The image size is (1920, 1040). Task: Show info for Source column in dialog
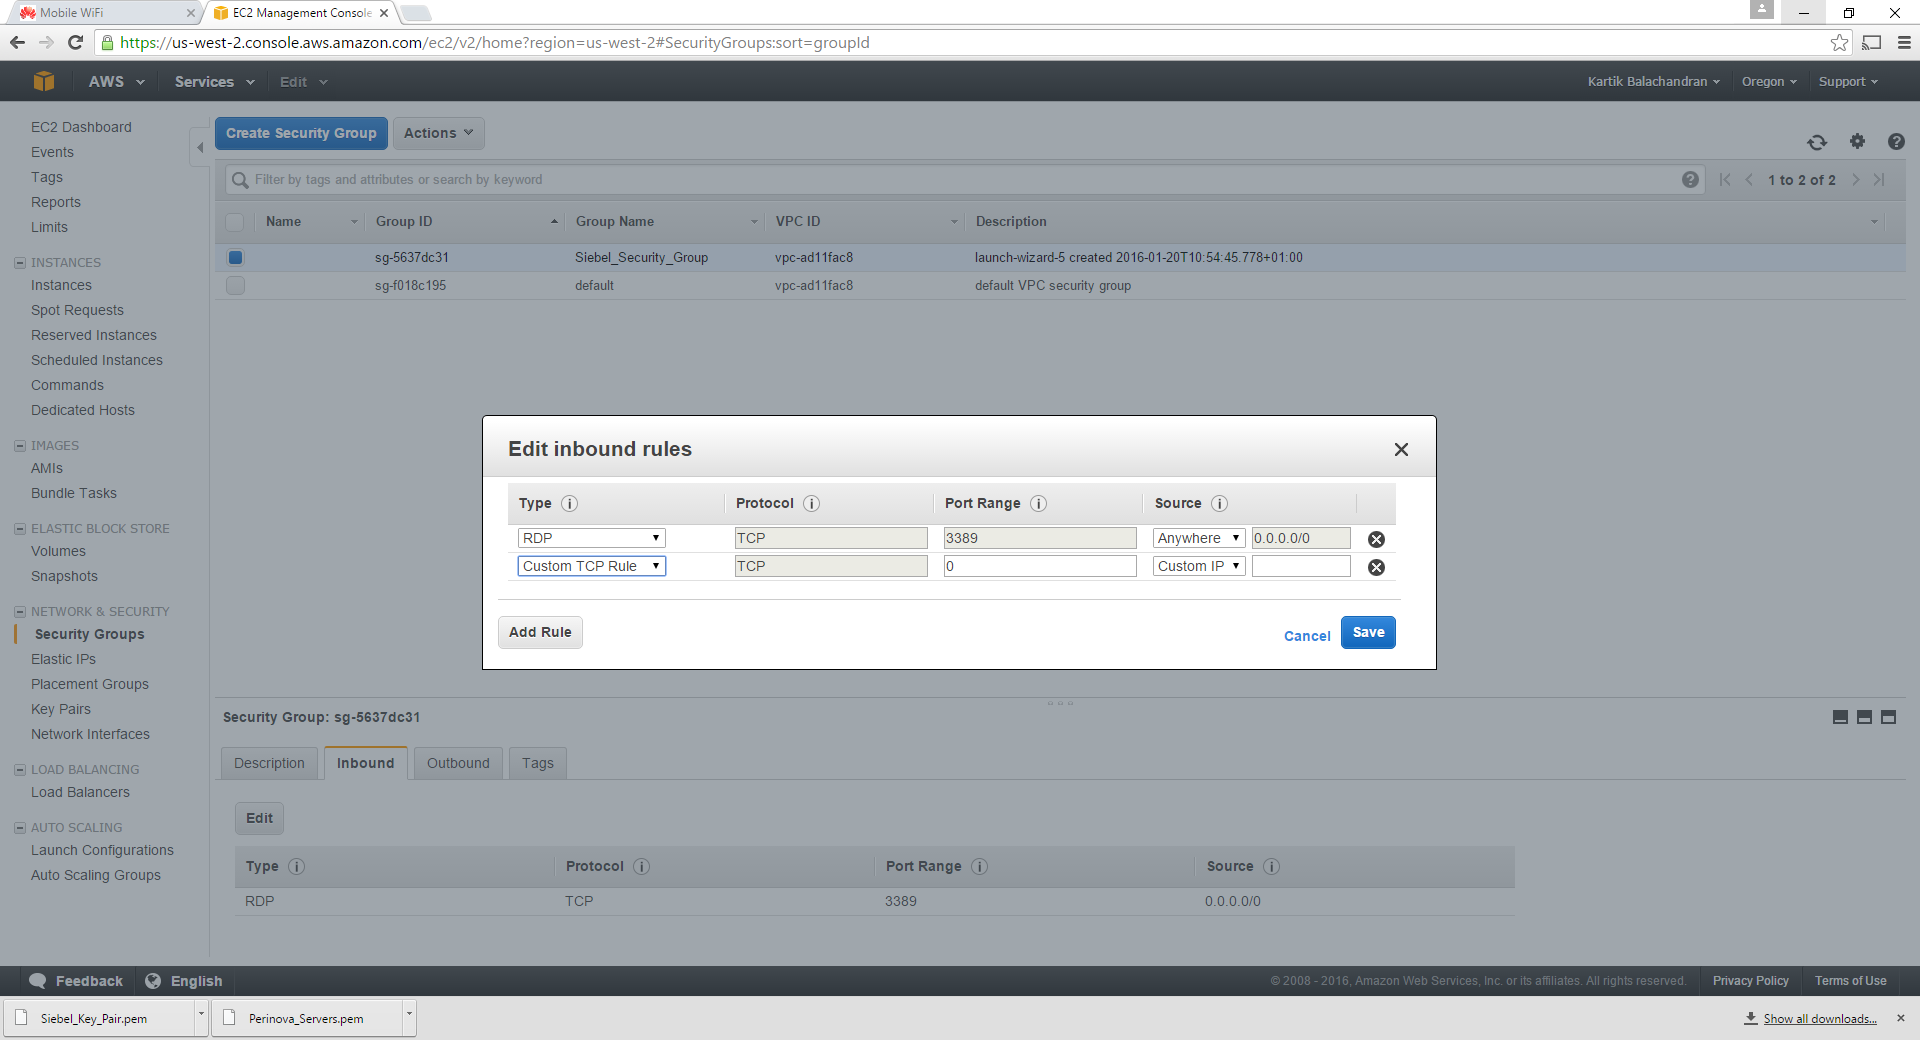1219,503
